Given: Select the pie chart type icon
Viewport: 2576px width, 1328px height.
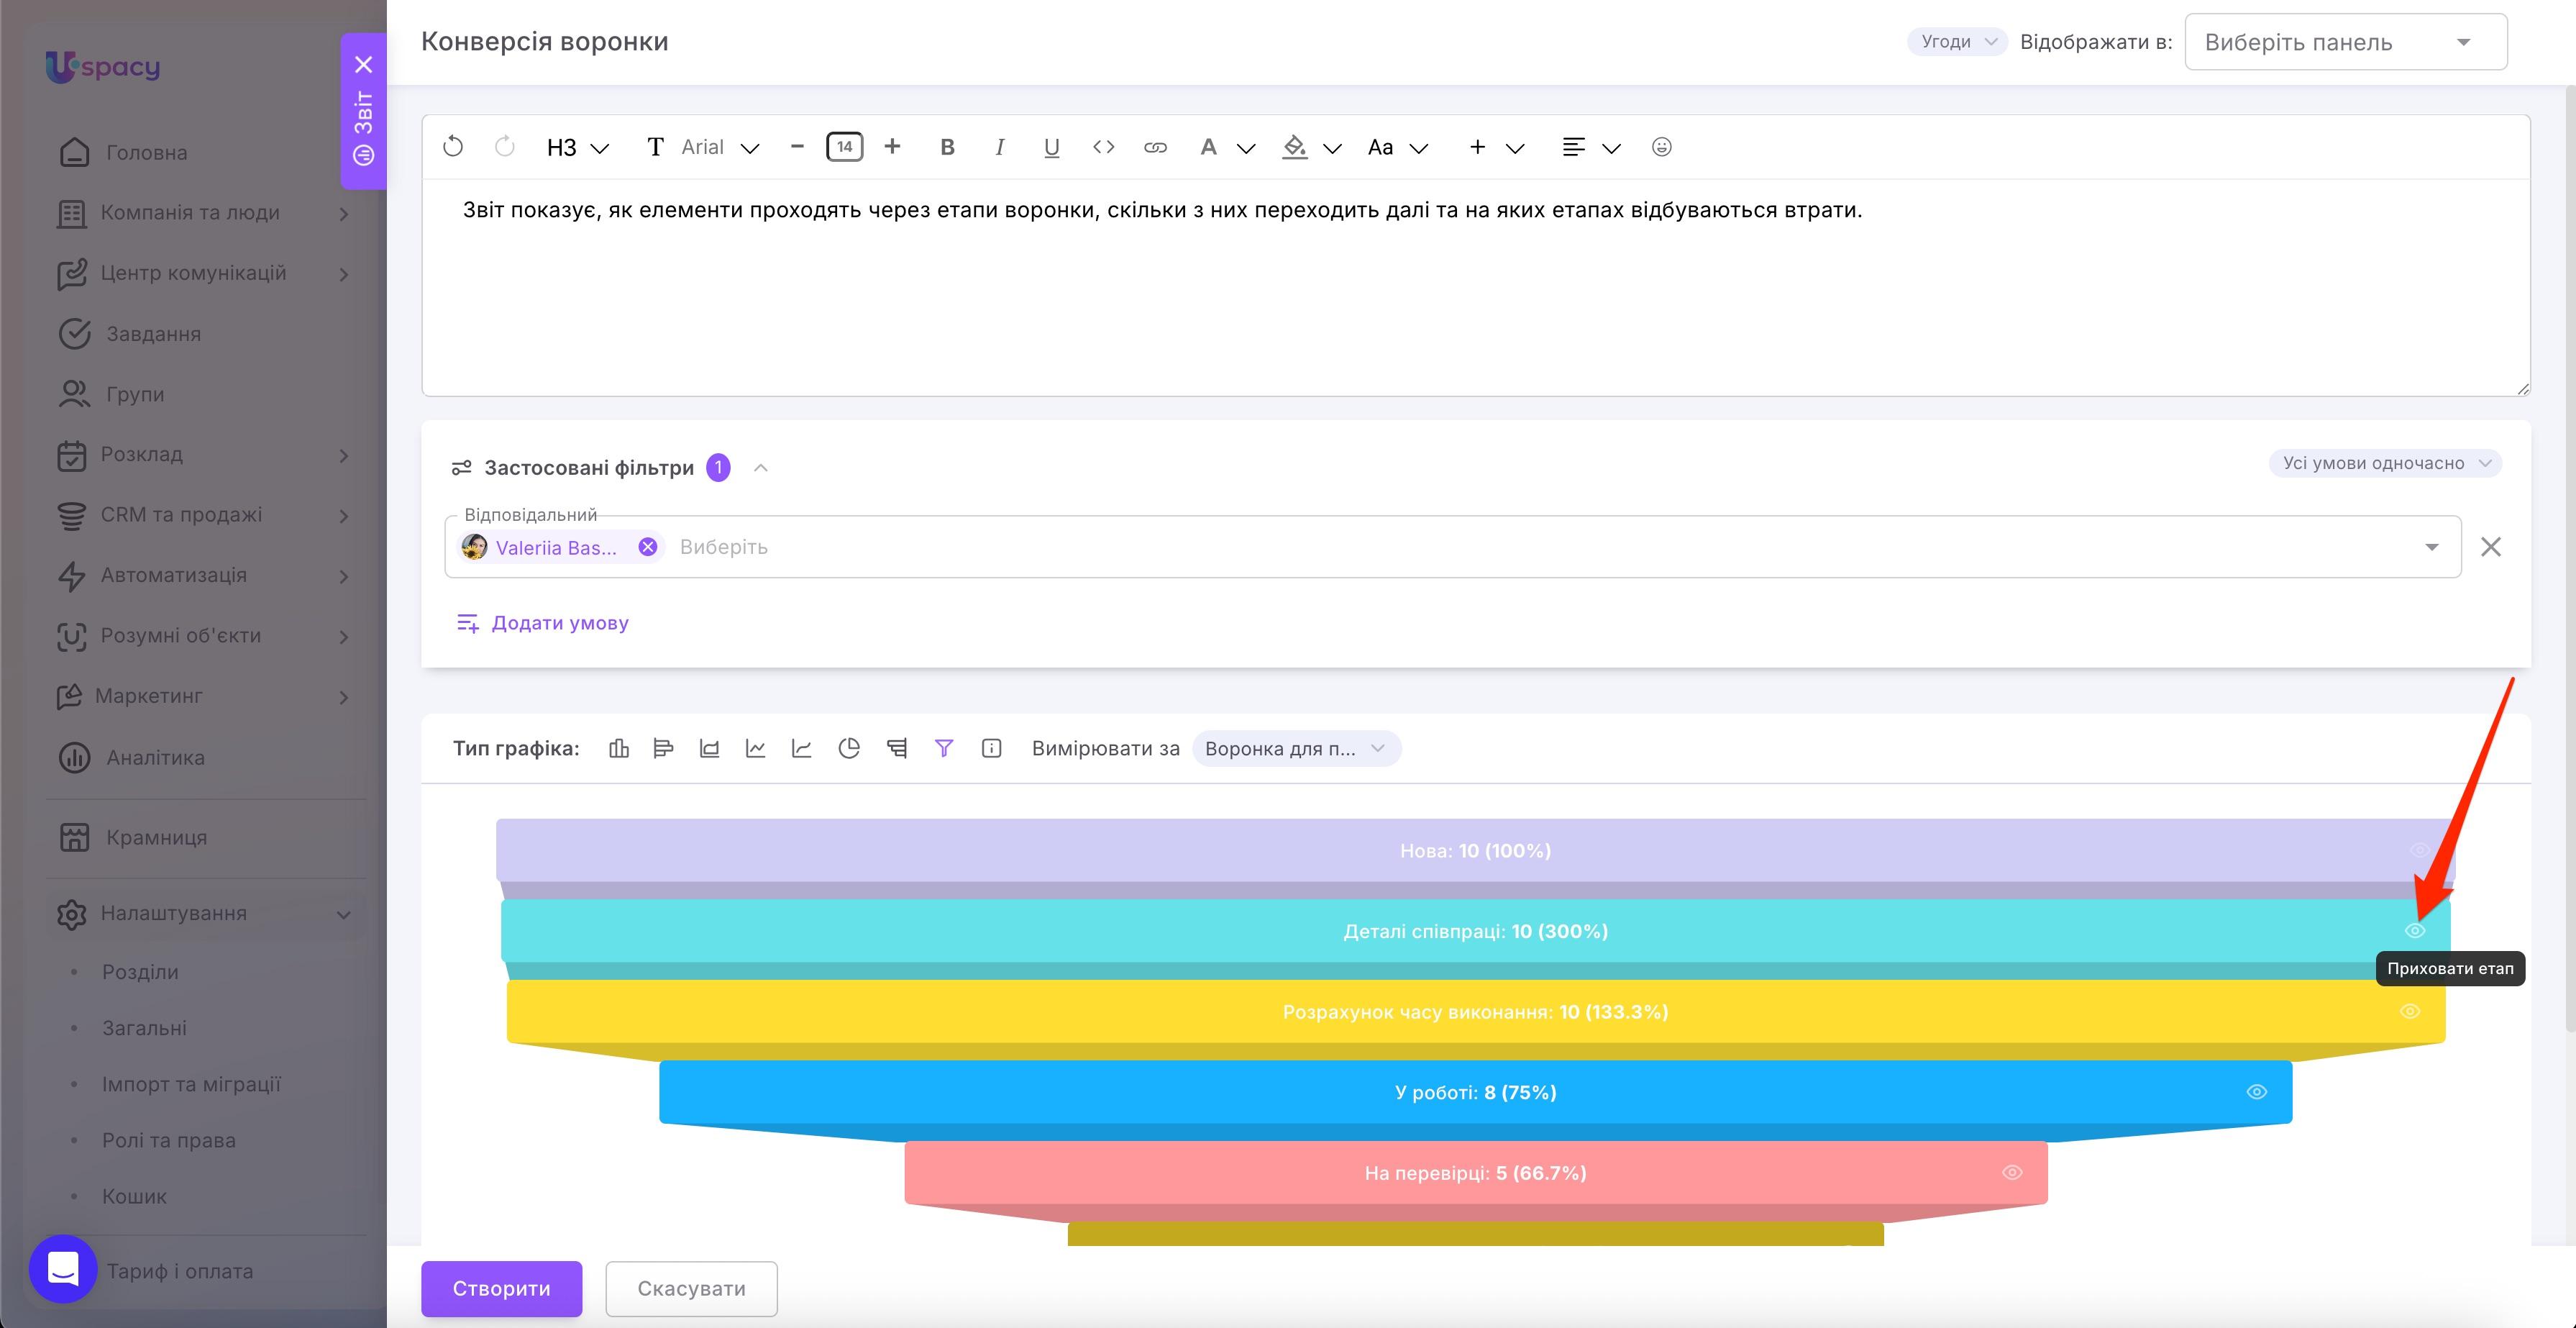Looking at the screenshot, I should click(849, 748).
